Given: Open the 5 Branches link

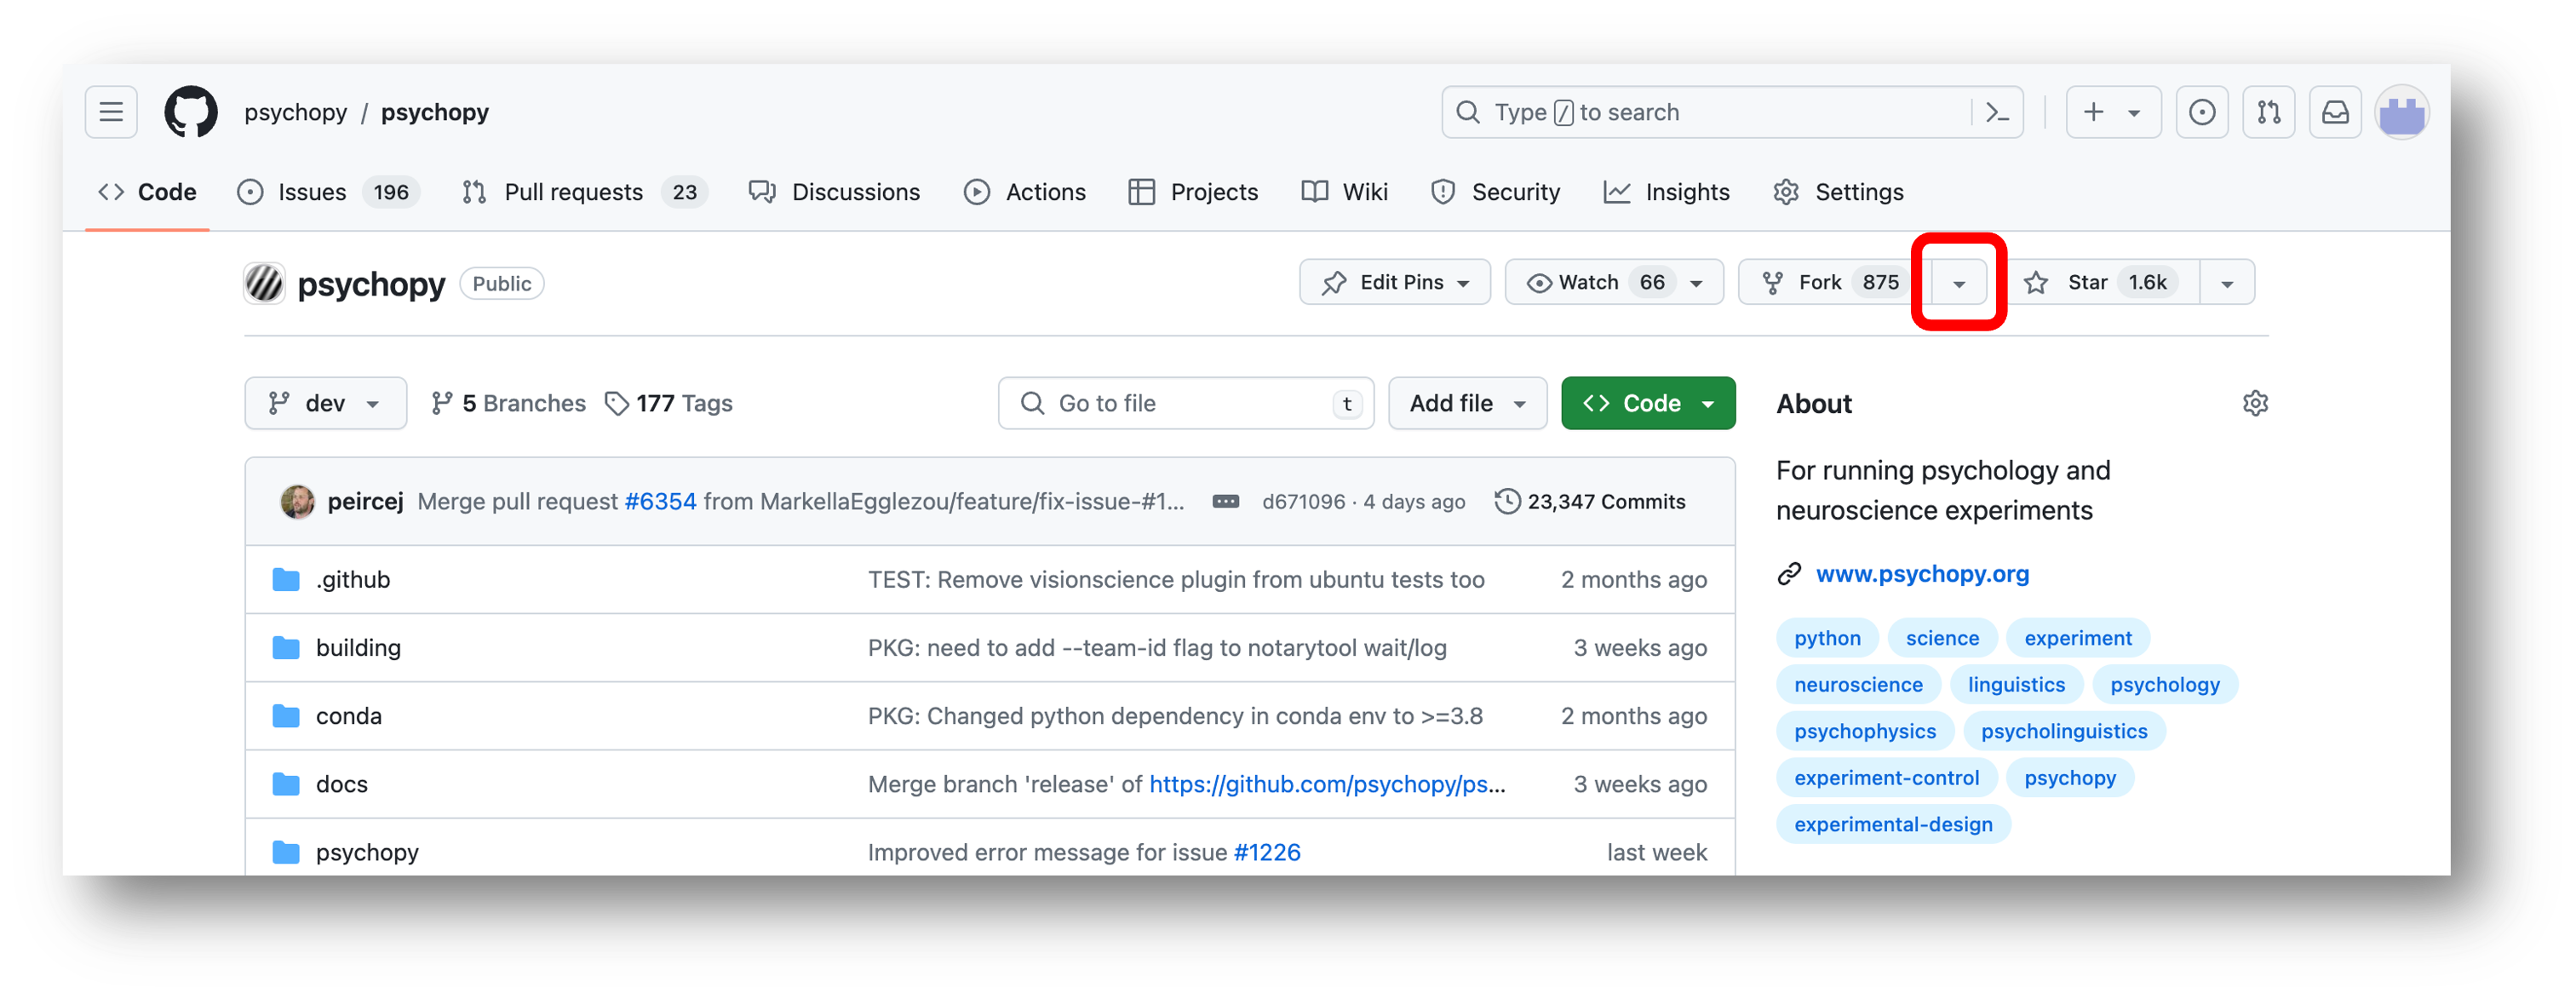Looking at the screenshot, I should (508, 403).
